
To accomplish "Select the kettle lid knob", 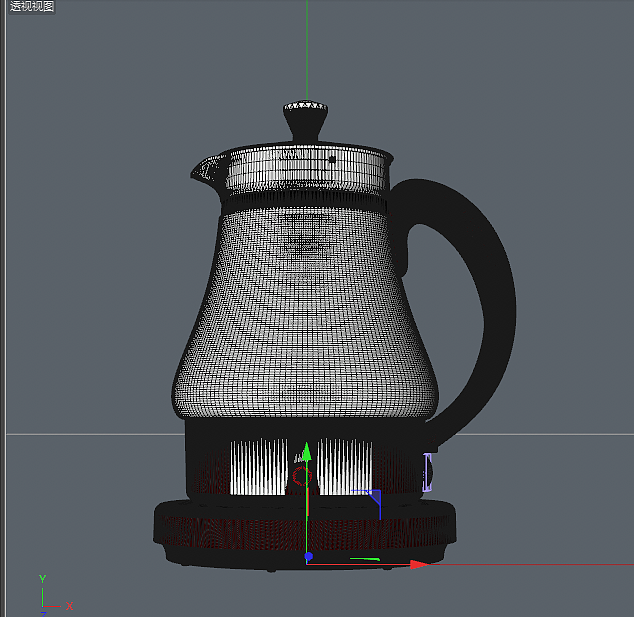I will click(x=306, y=120).
